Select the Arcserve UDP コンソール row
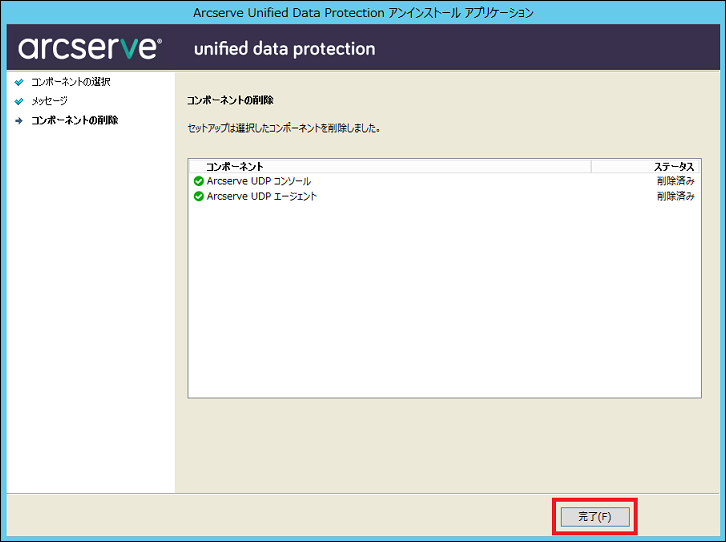This screenshot has height=542, width=726. 444,181
